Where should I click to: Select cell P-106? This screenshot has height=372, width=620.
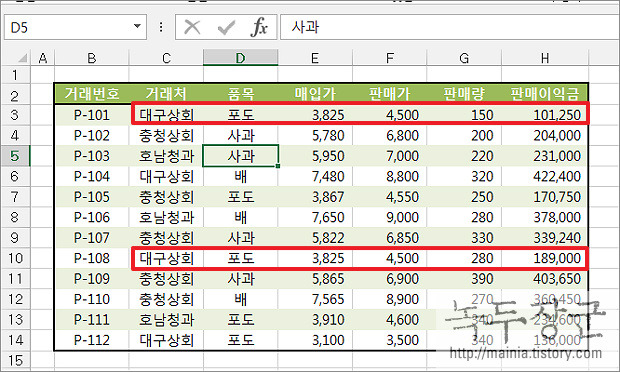point(92,217)
